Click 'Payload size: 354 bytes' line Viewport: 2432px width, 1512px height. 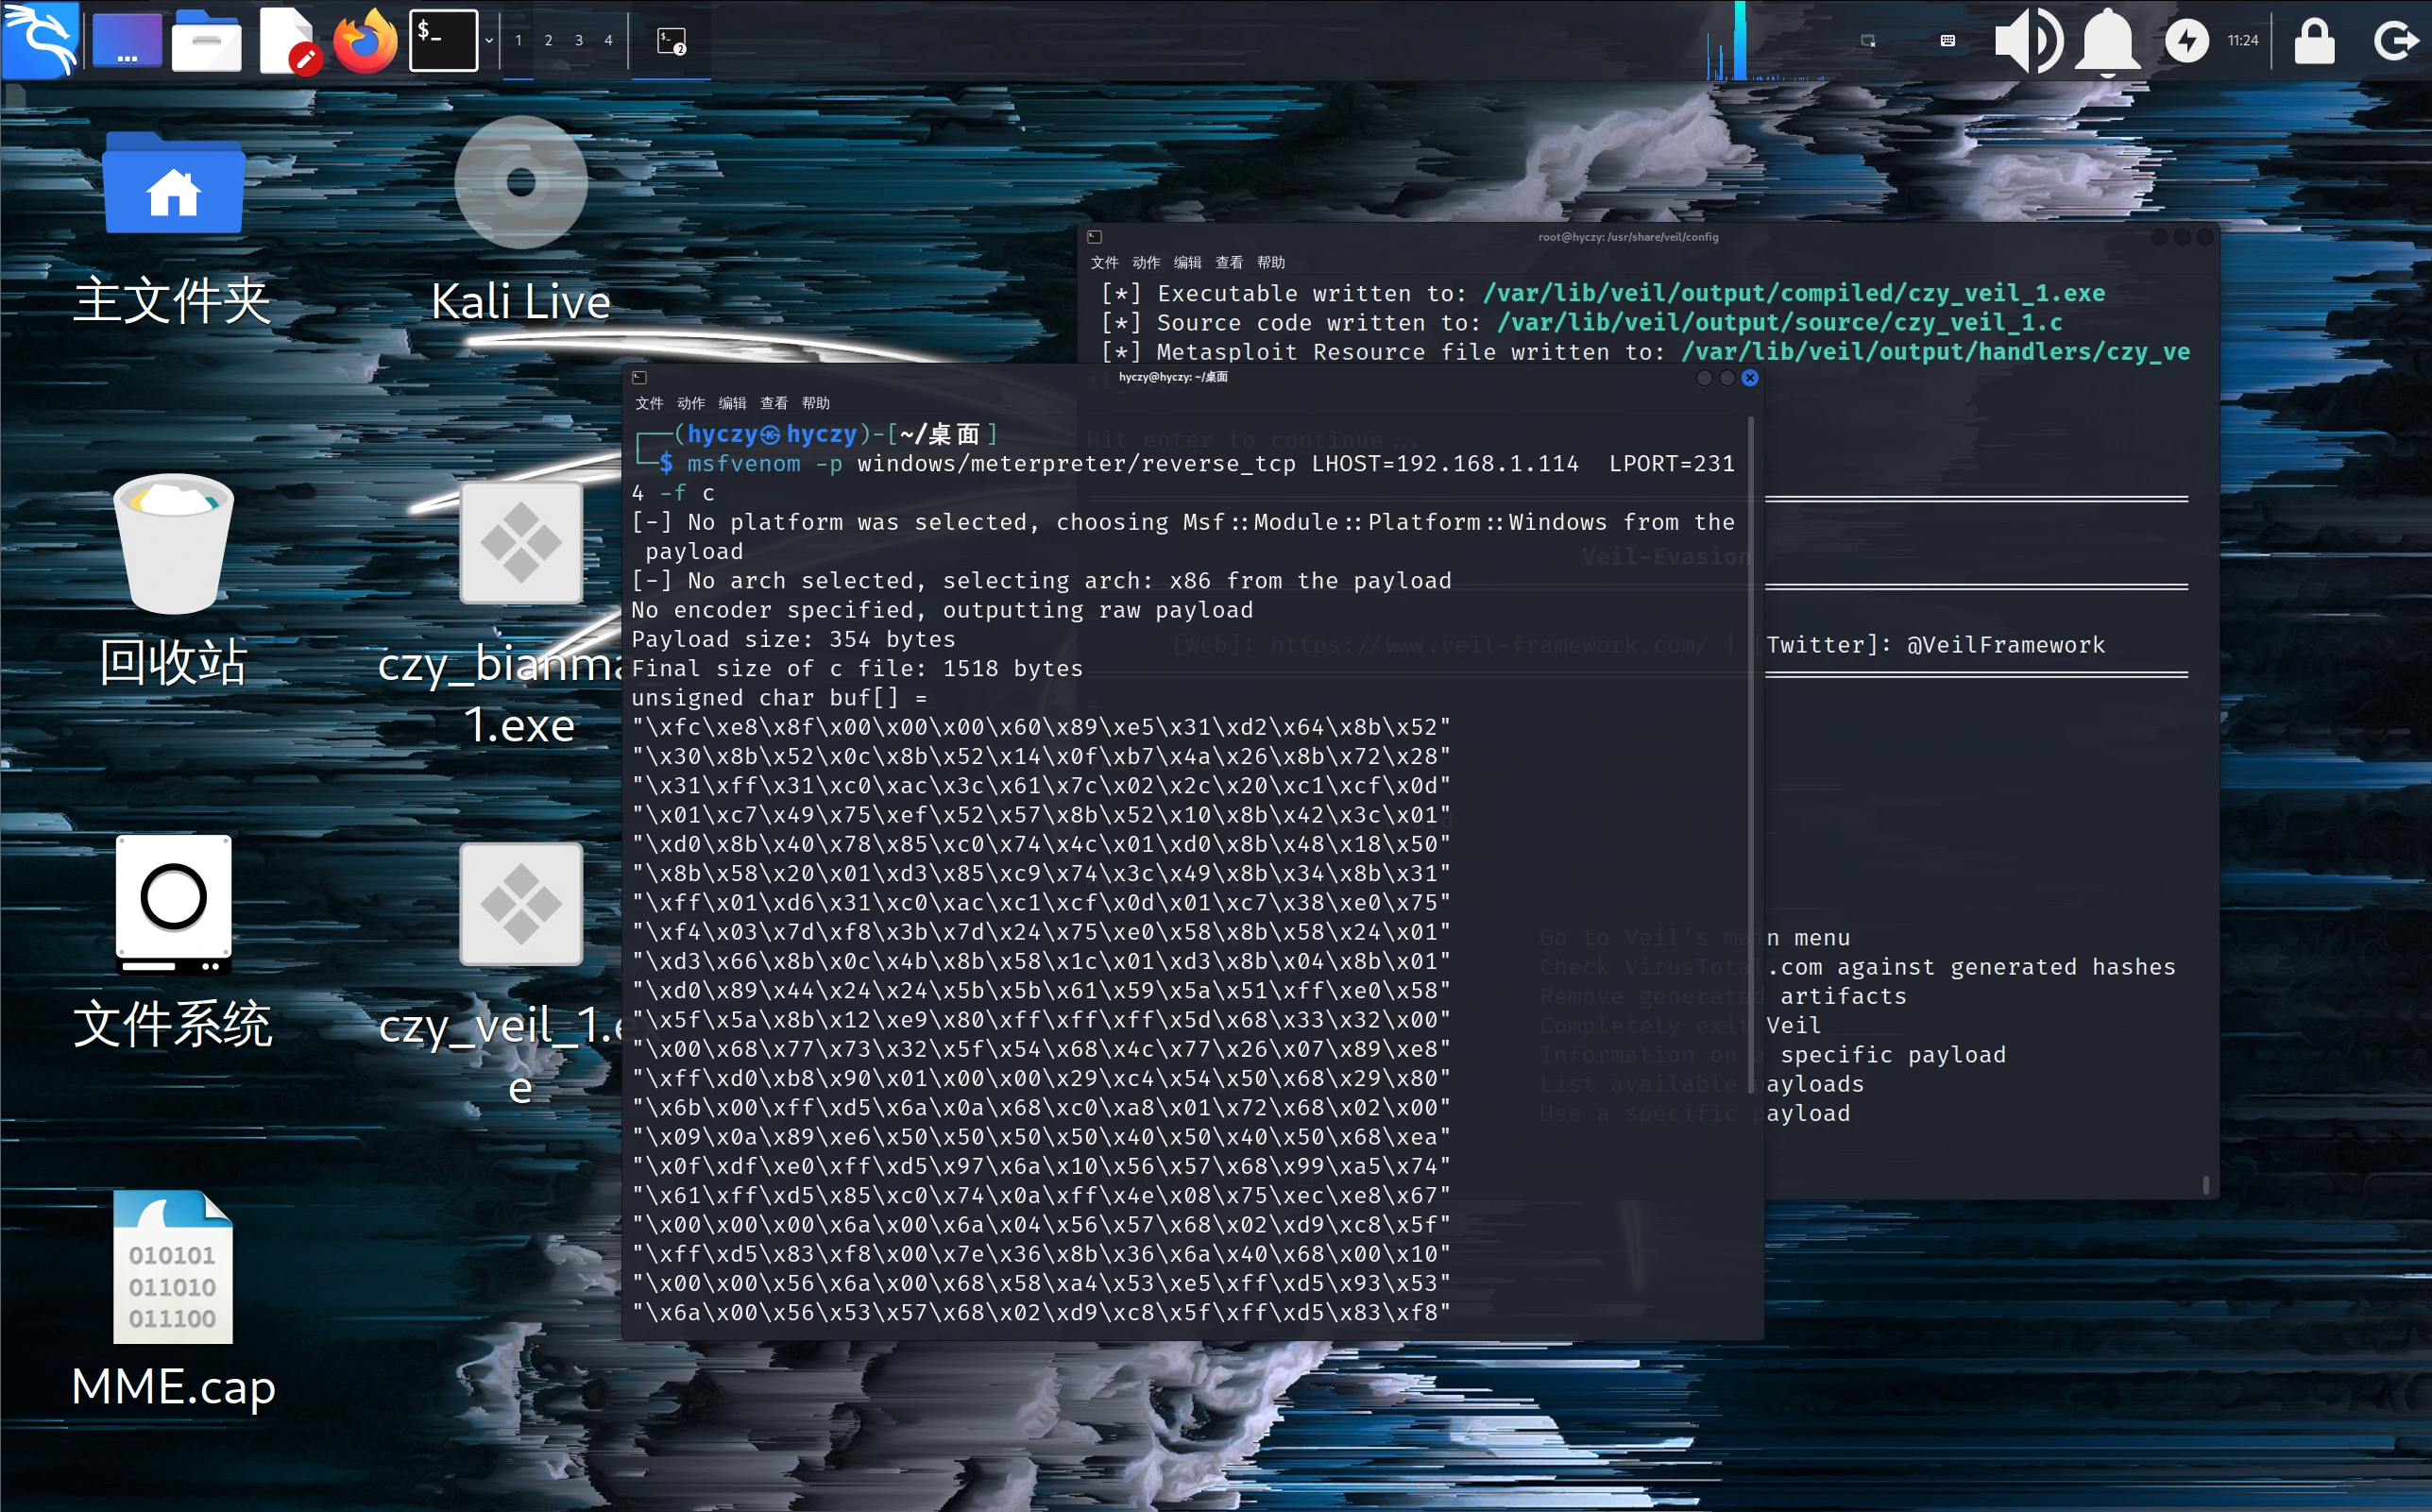[794, 639]
